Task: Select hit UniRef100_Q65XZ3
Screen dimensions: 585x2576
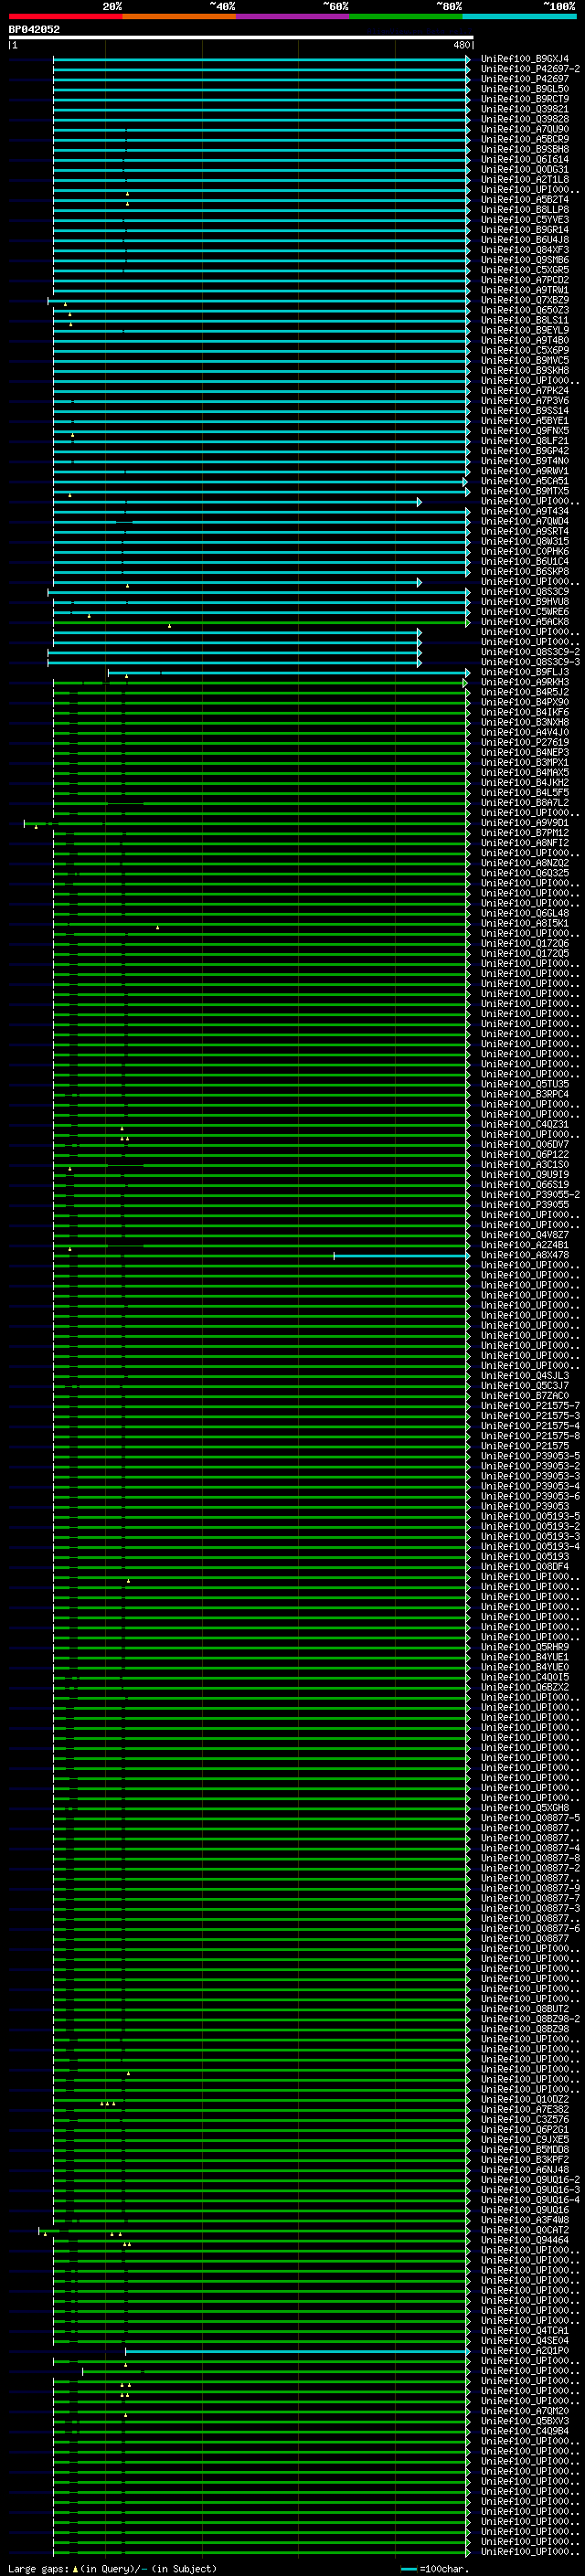Action: point(525,310)
